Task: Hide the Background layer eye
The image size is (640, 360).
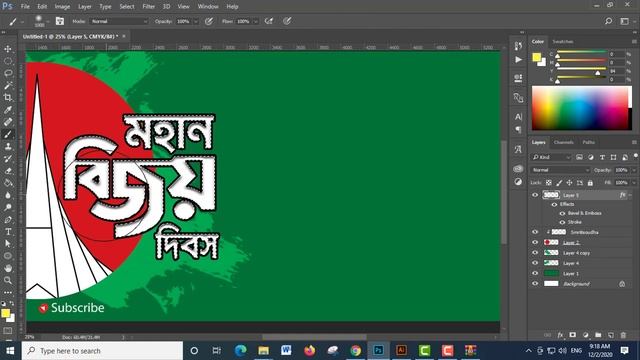Action: click(x=535, y=283)
